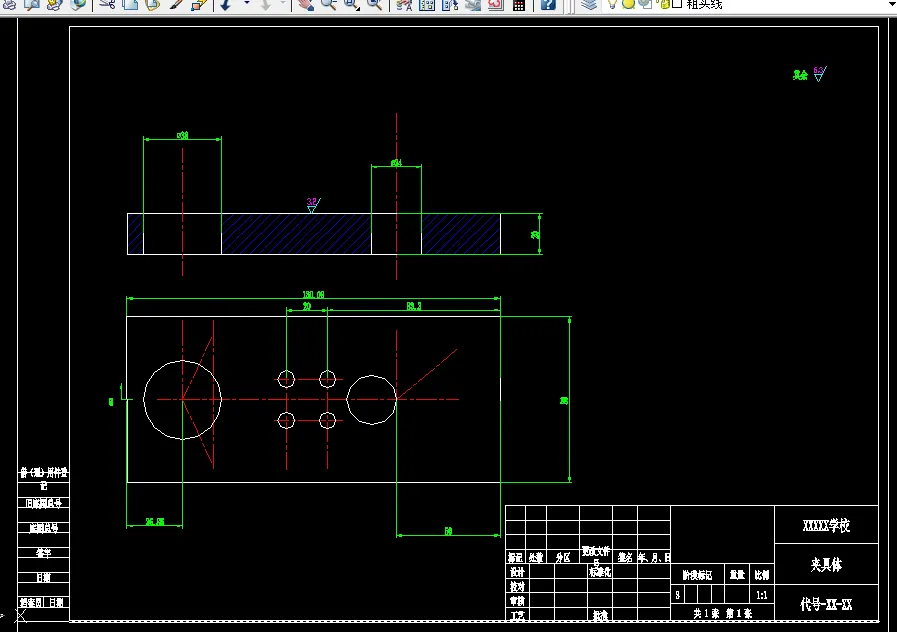The width and height of the screenshot is (897, 632).
Task: Click the Copy to clipboard icon
Action: point(130,5)
